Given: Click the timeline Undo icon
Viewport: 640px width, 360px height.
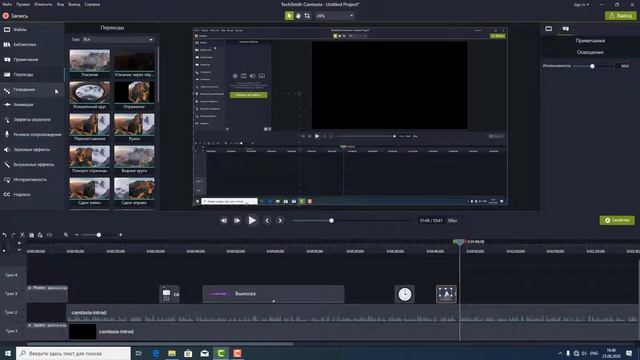Looking at the screenshot, I should [4, 235].
